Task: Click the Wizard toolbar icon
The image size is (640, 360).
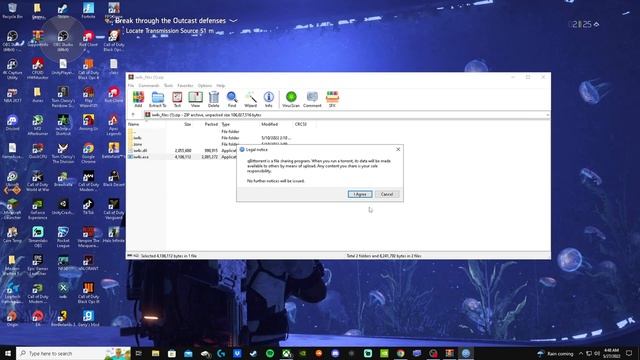Action: pyautogui.click(x=251, y=99)
